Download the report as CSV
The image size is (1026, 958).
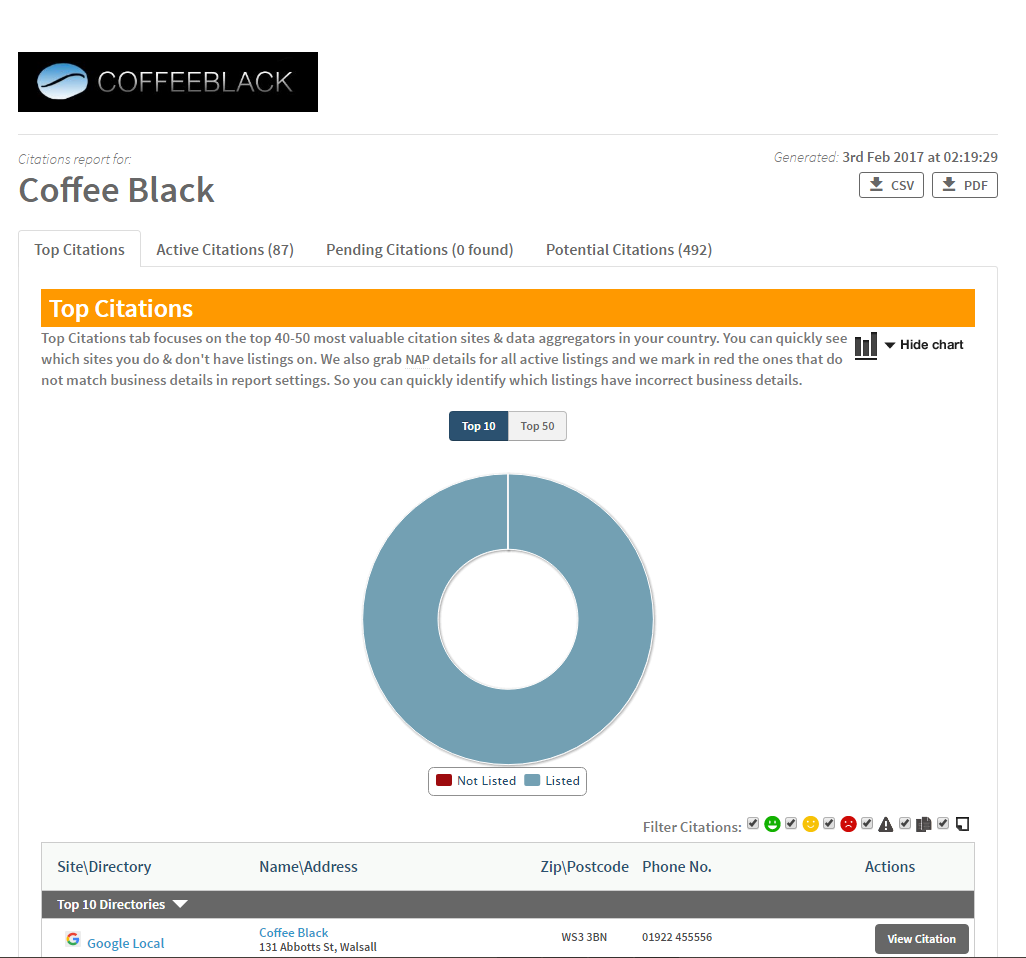point(891,185)
